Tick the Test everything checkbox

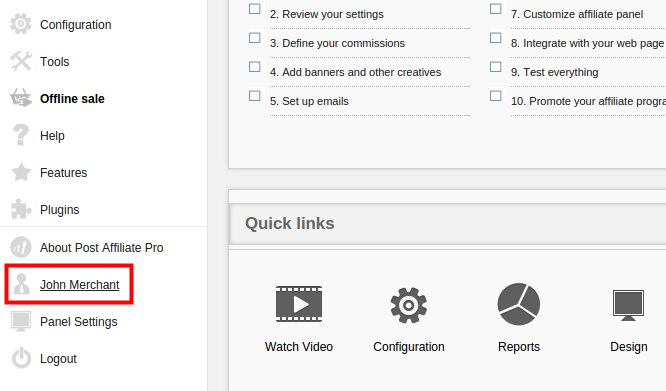click(495, 67)
